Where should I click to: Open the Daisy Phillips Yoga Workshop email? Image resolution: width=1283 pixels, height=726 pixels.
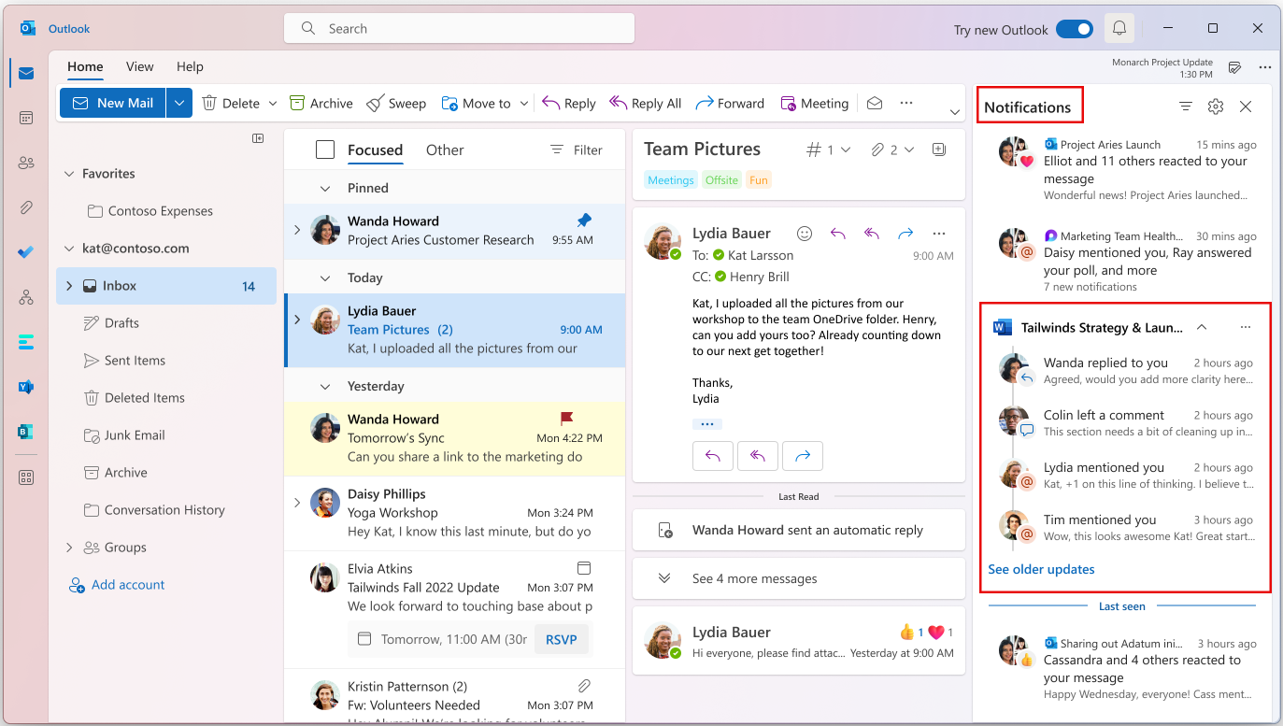[x=455, y=512]
